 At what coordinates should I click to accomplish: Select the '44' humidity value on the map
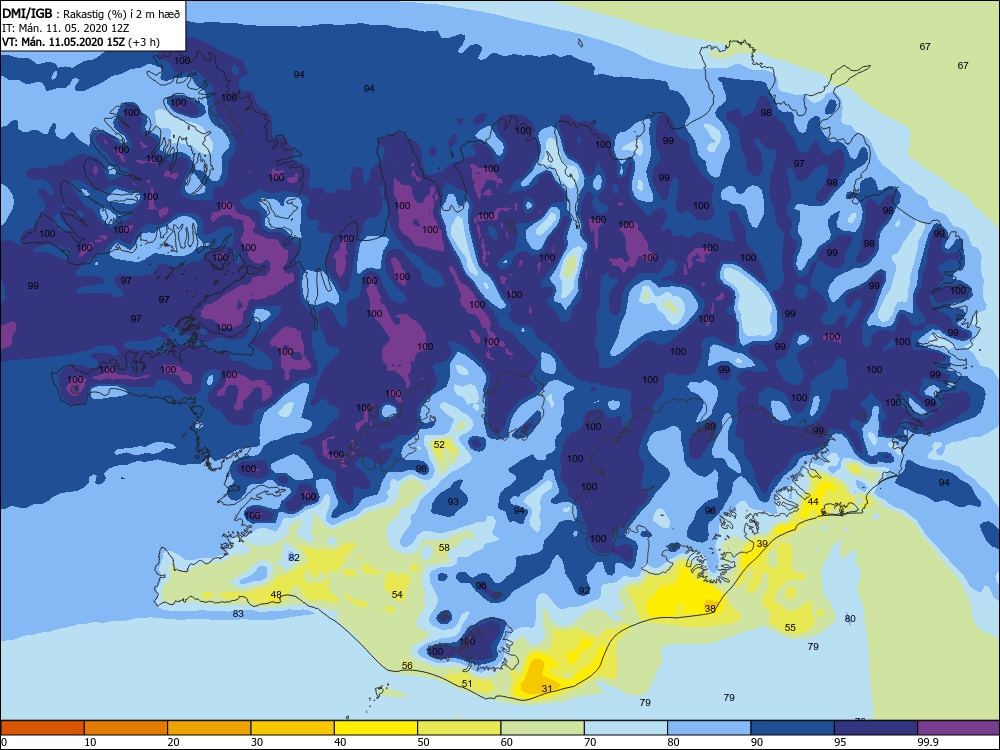[x=812, y=502]
